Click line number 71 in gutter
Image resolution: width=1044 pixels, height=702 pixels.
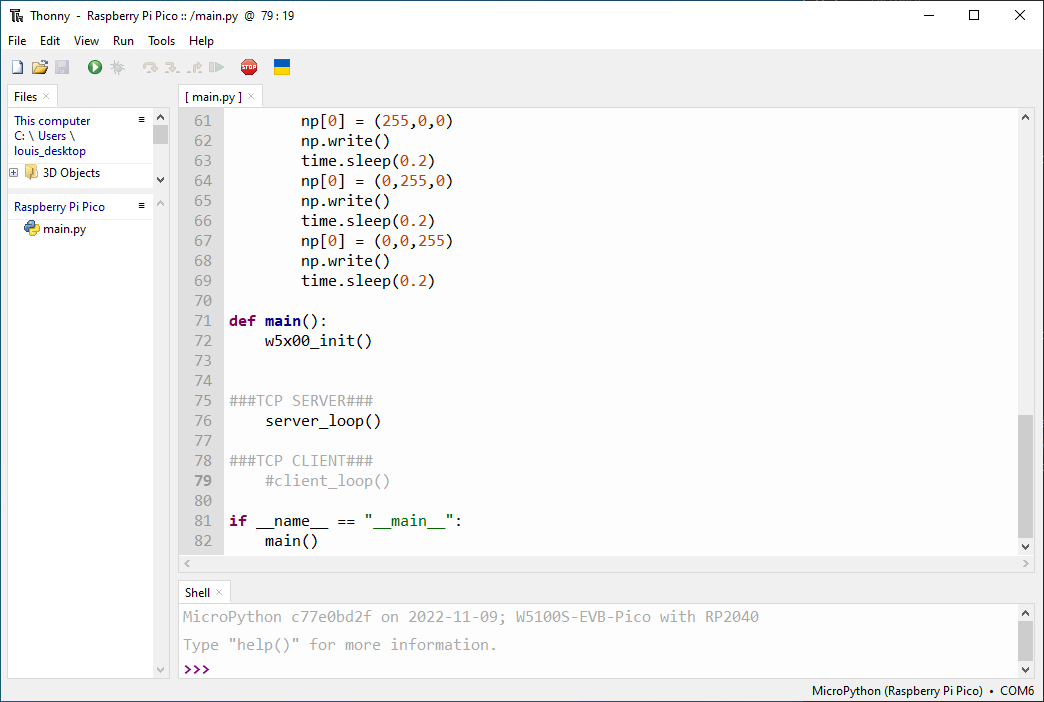click(x=202, y=321)
